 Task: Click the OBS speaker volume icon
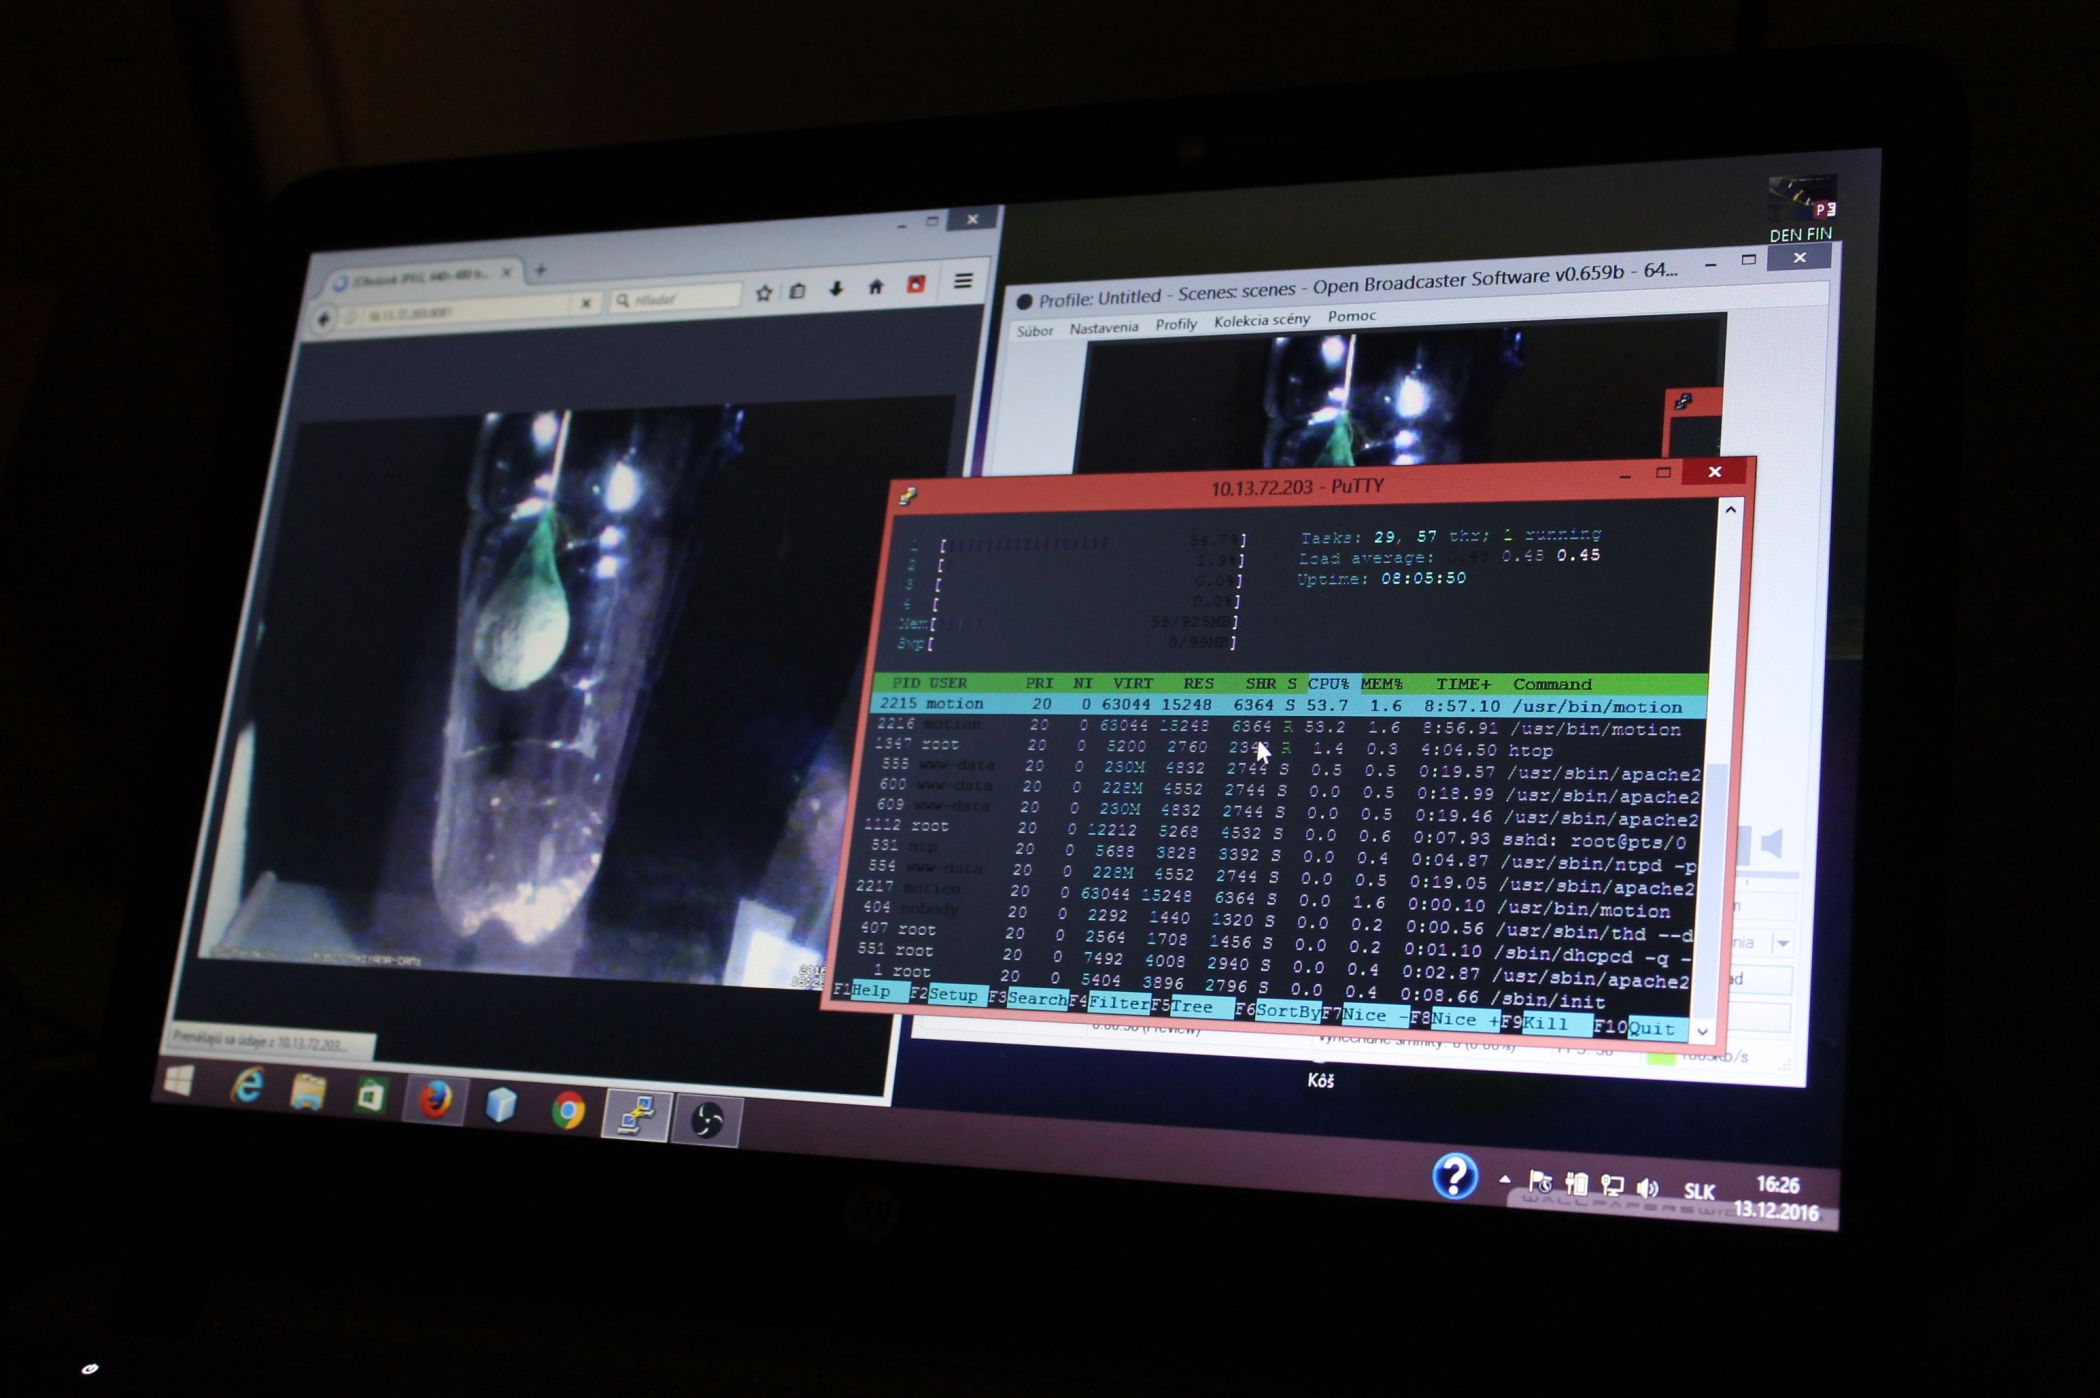coord(1771,844)
